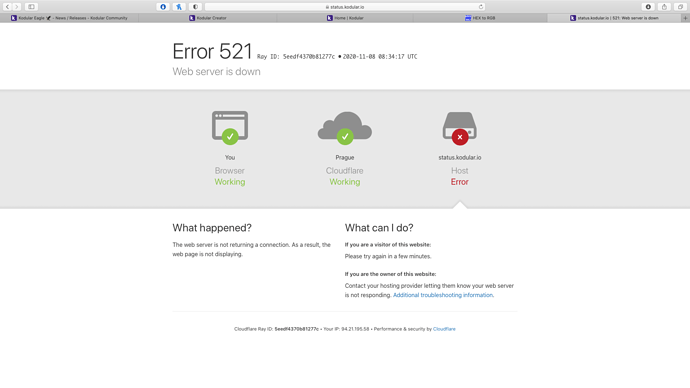
Task: Click the second blue extension icon in toolbar
Action: (179, 7)
